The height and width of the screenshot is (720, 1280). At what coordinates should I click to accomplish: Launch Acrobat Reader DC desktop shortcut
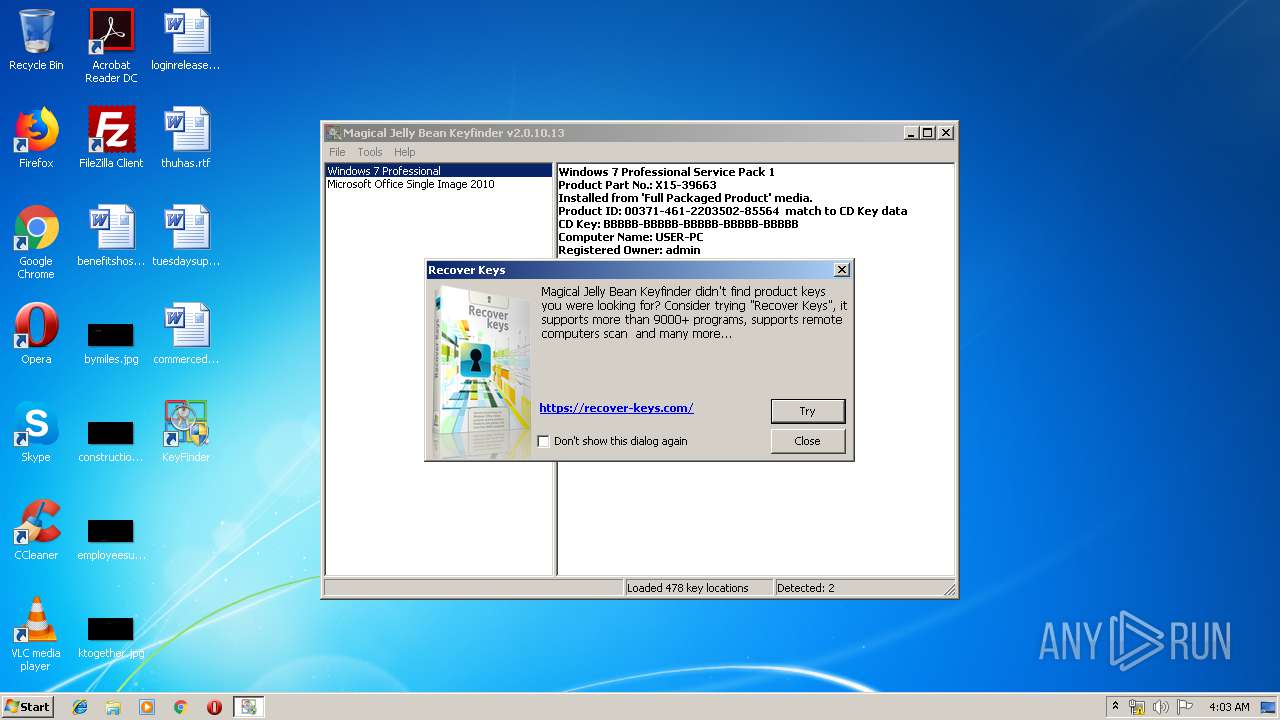point(111,46)
